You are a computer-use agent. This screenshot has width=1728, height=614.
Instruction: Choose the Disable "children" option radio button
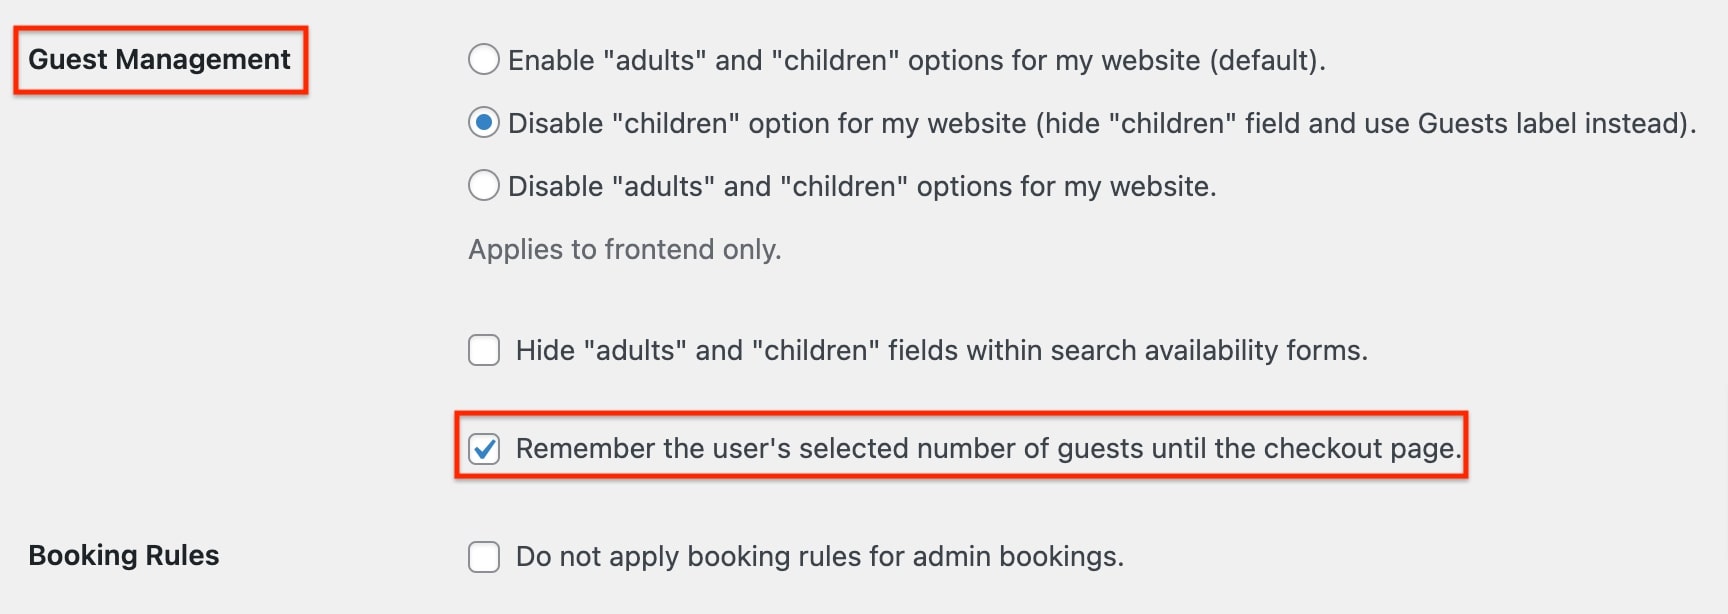pos(484,123)
